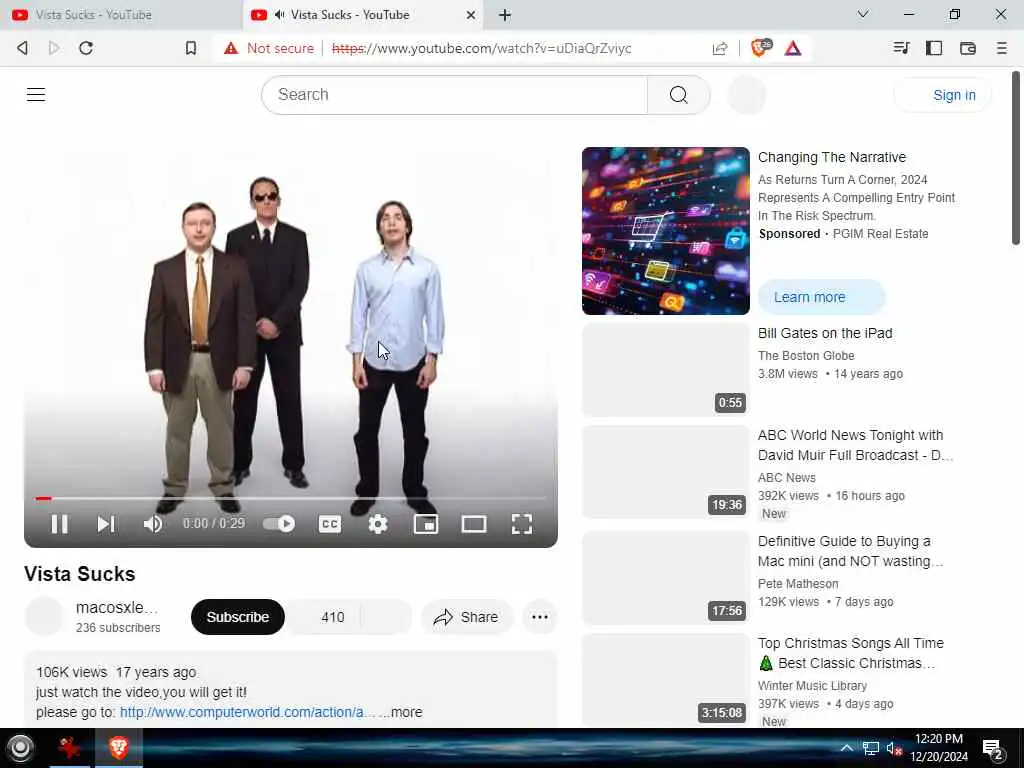Click Winter Music Library channel name
This screenshot has height=768, width=1024.
click(x=812, y=686)
